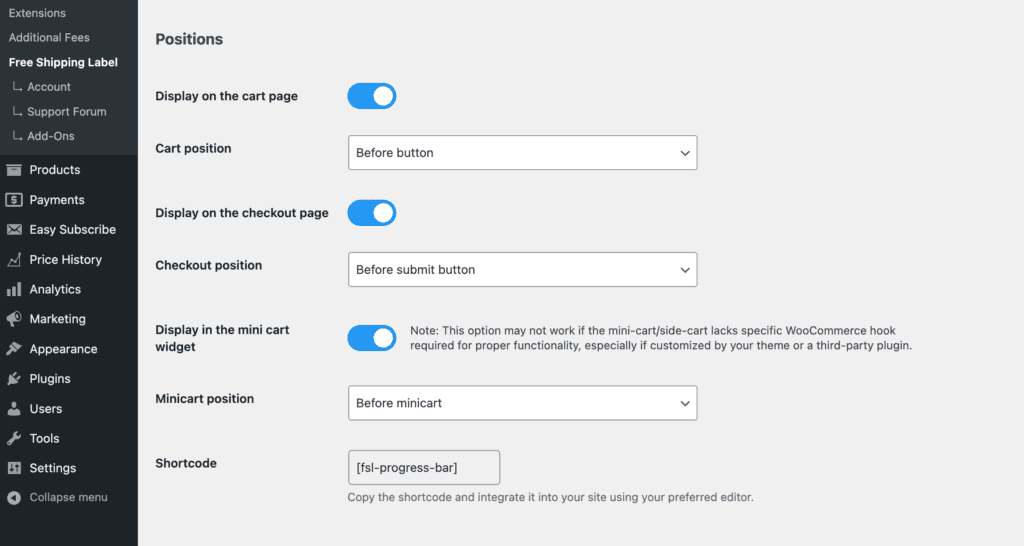This screenshot has height=546, width=1024.
Task: Turn off Display on the checkout page
Action: [372, 213]
